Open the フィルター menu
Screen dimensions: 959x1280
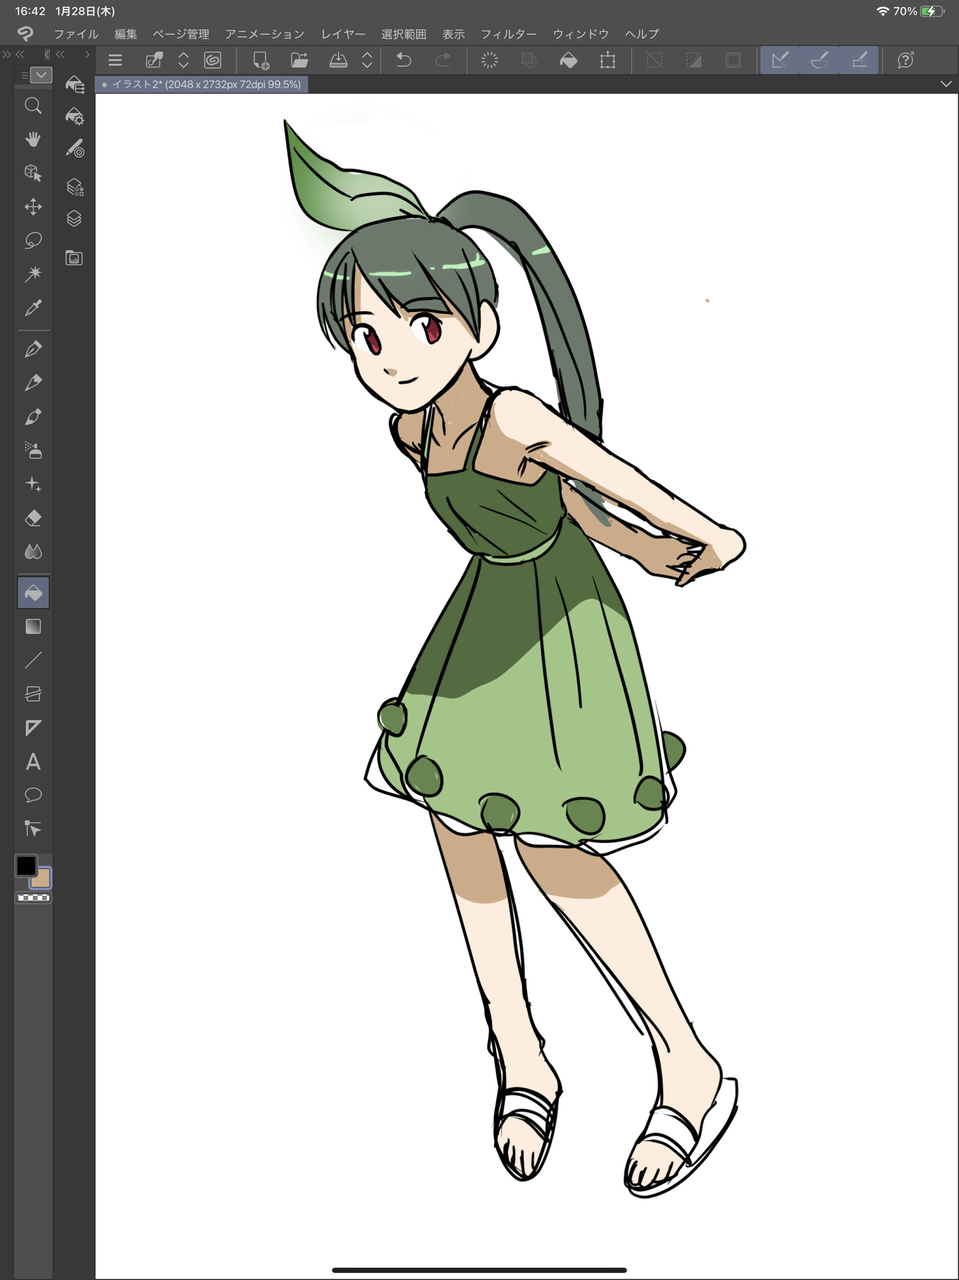[x=508, y=33]
